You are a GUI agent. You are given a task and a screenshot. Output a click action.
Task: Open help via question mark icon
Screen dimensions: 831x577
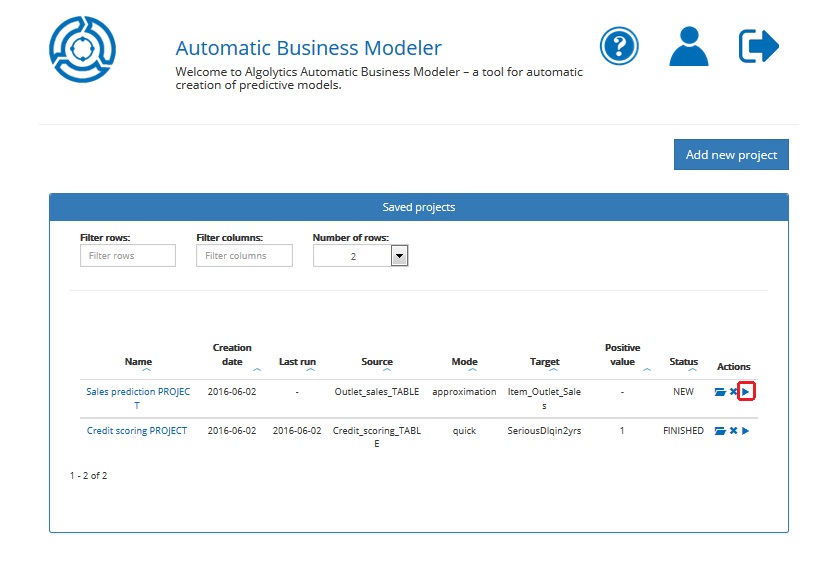pos(619,46)
